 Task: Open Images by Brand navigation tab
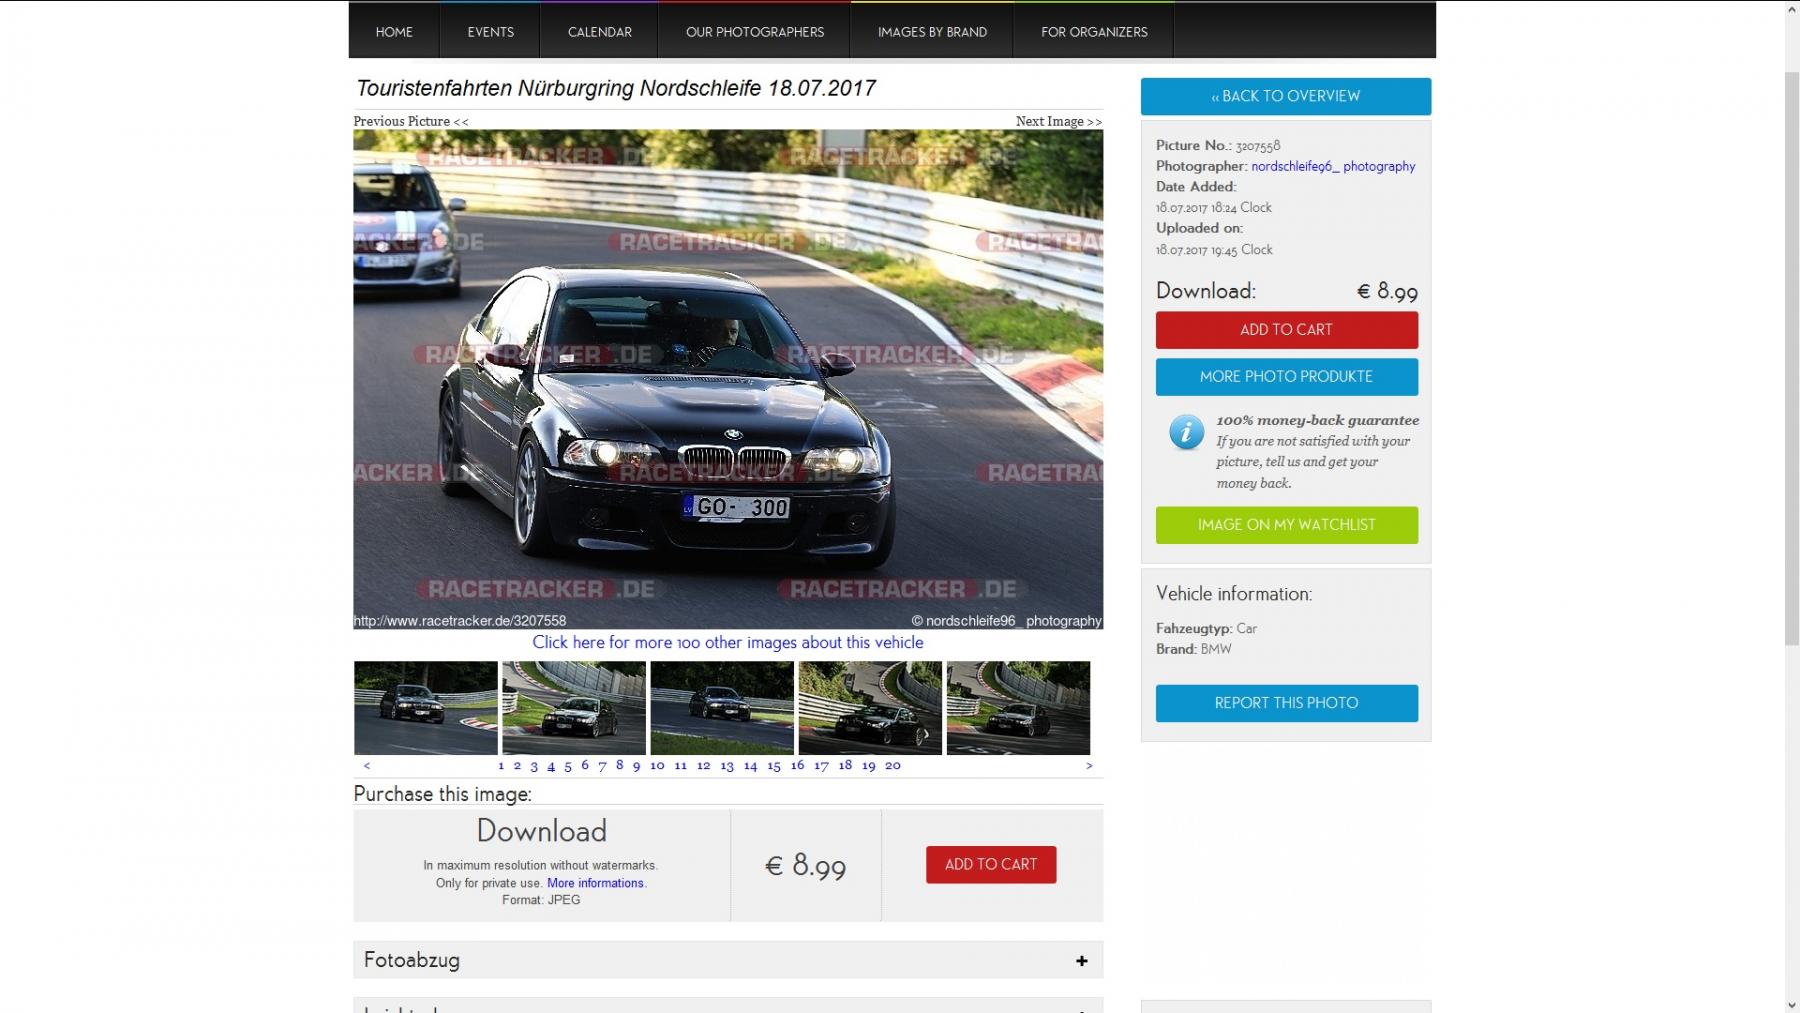pos(932,32)
